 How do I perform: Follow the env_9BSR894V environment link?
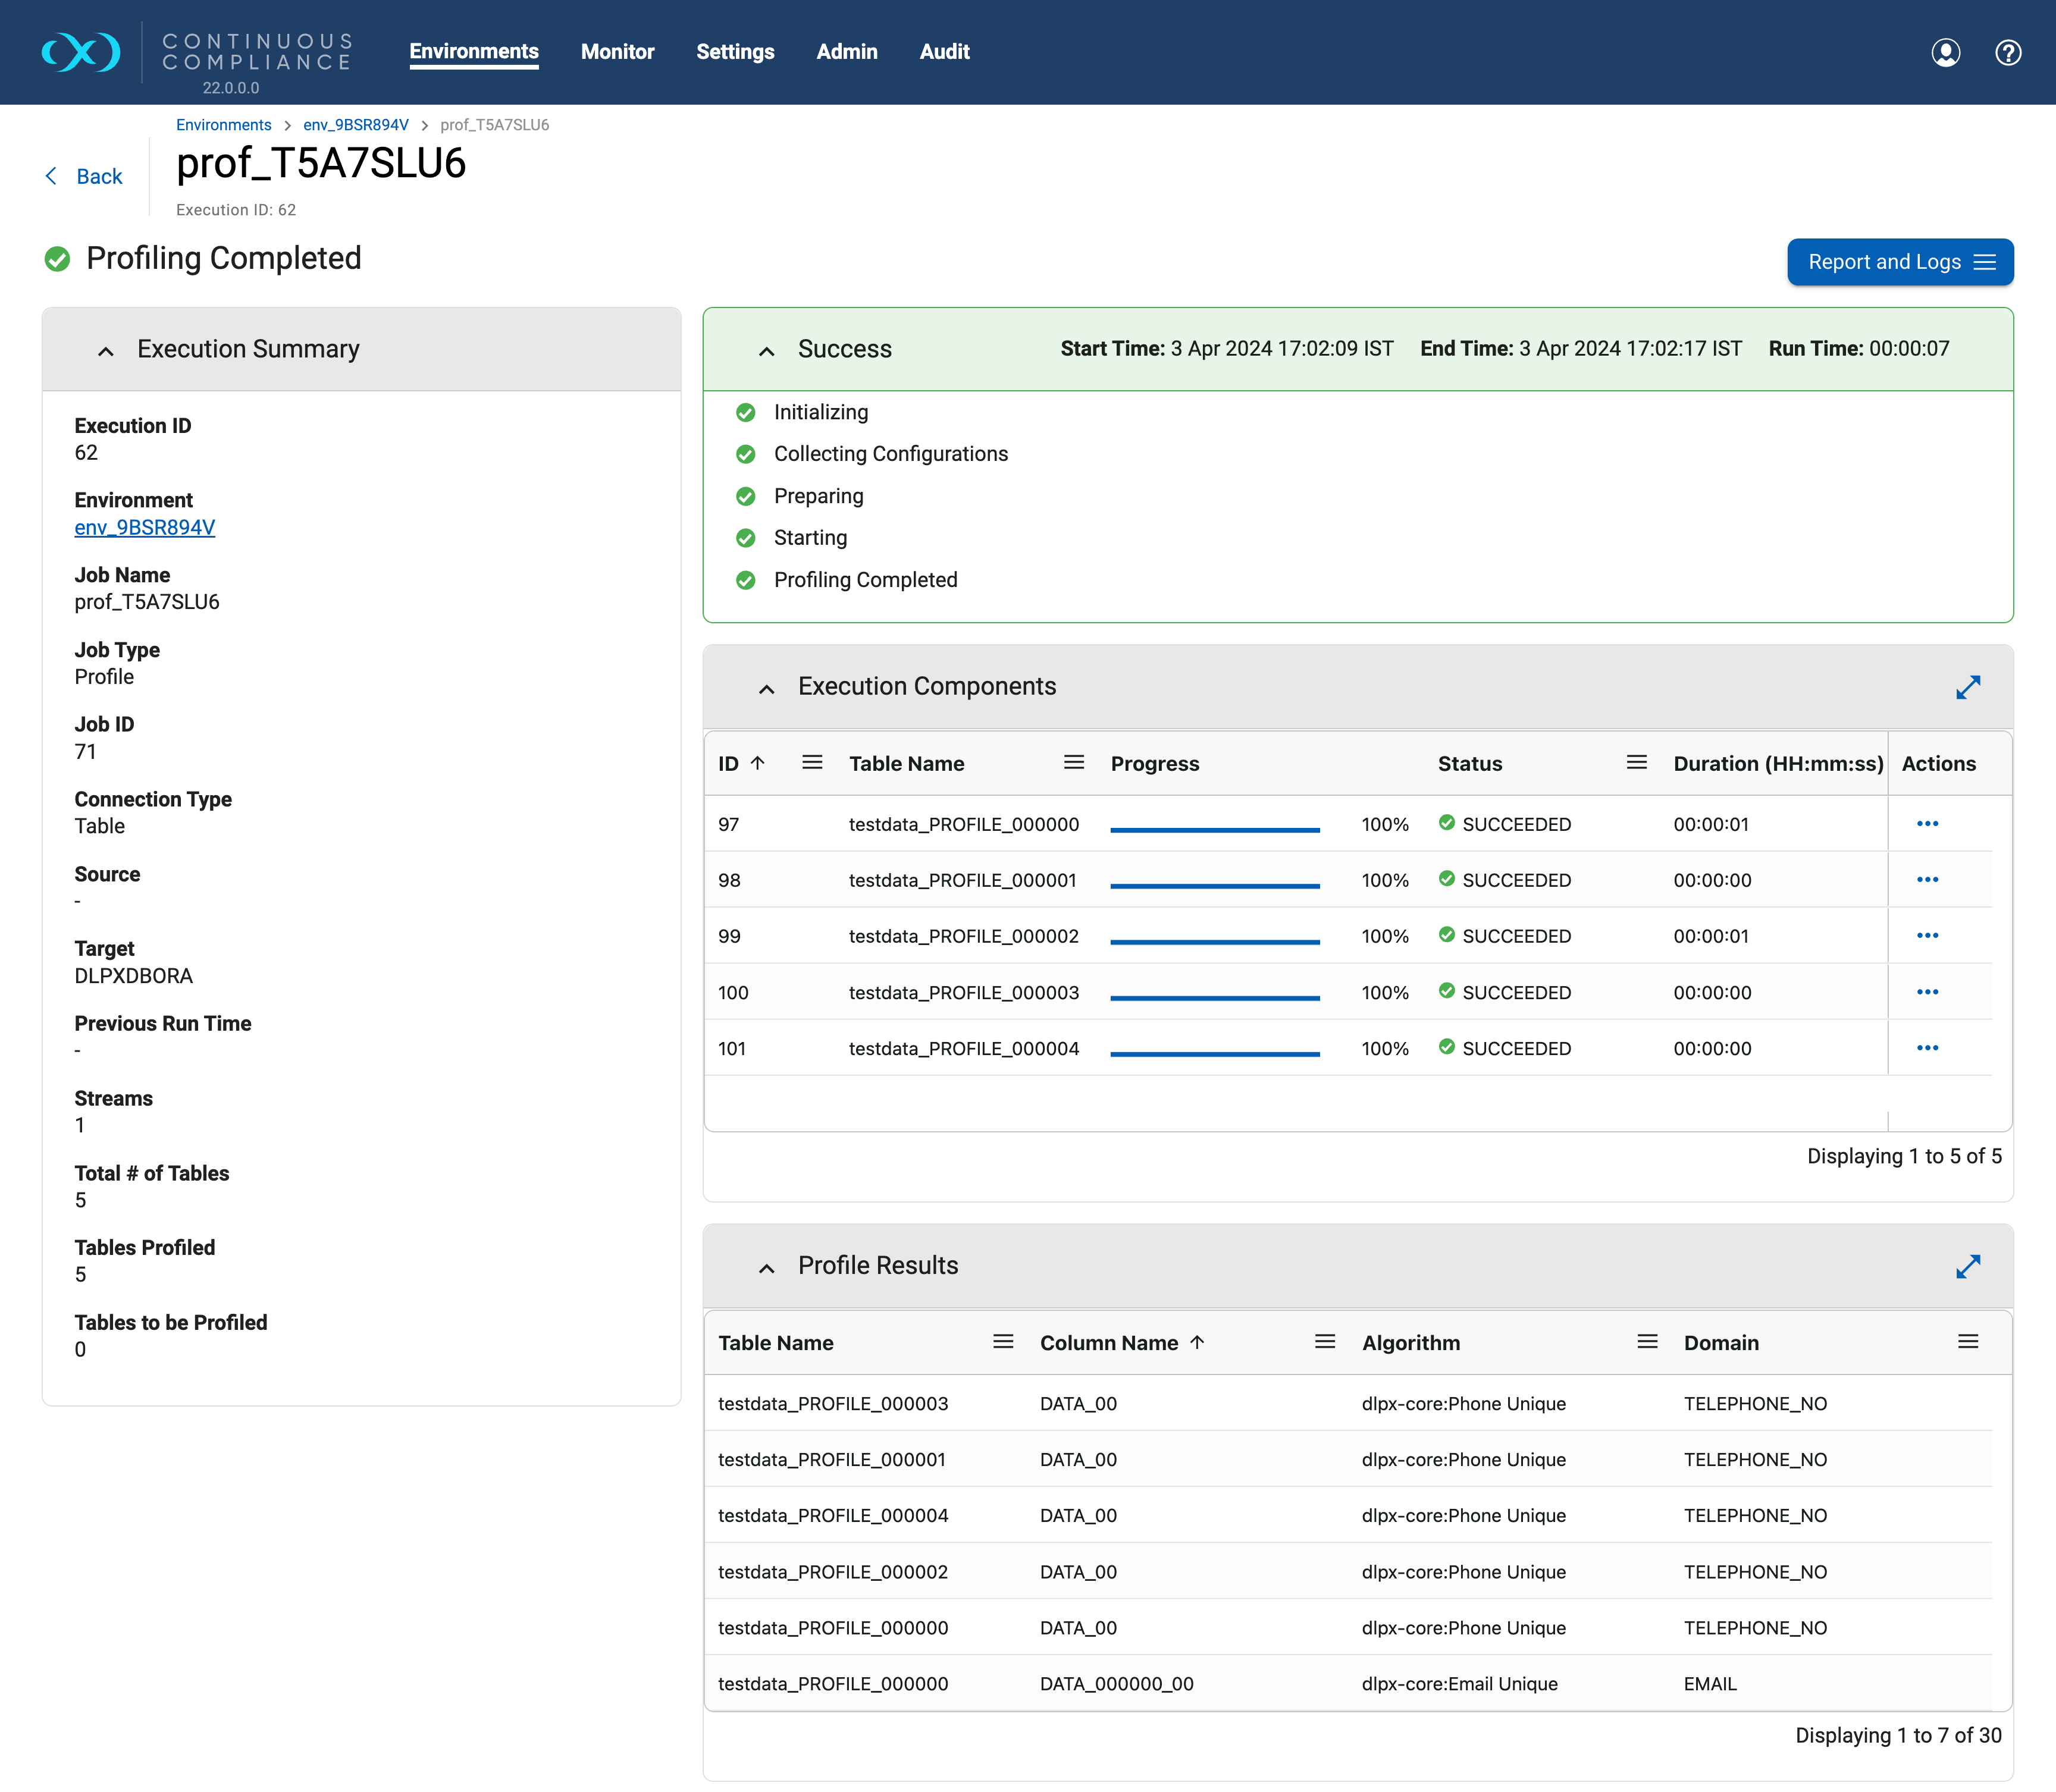point(145,527)
